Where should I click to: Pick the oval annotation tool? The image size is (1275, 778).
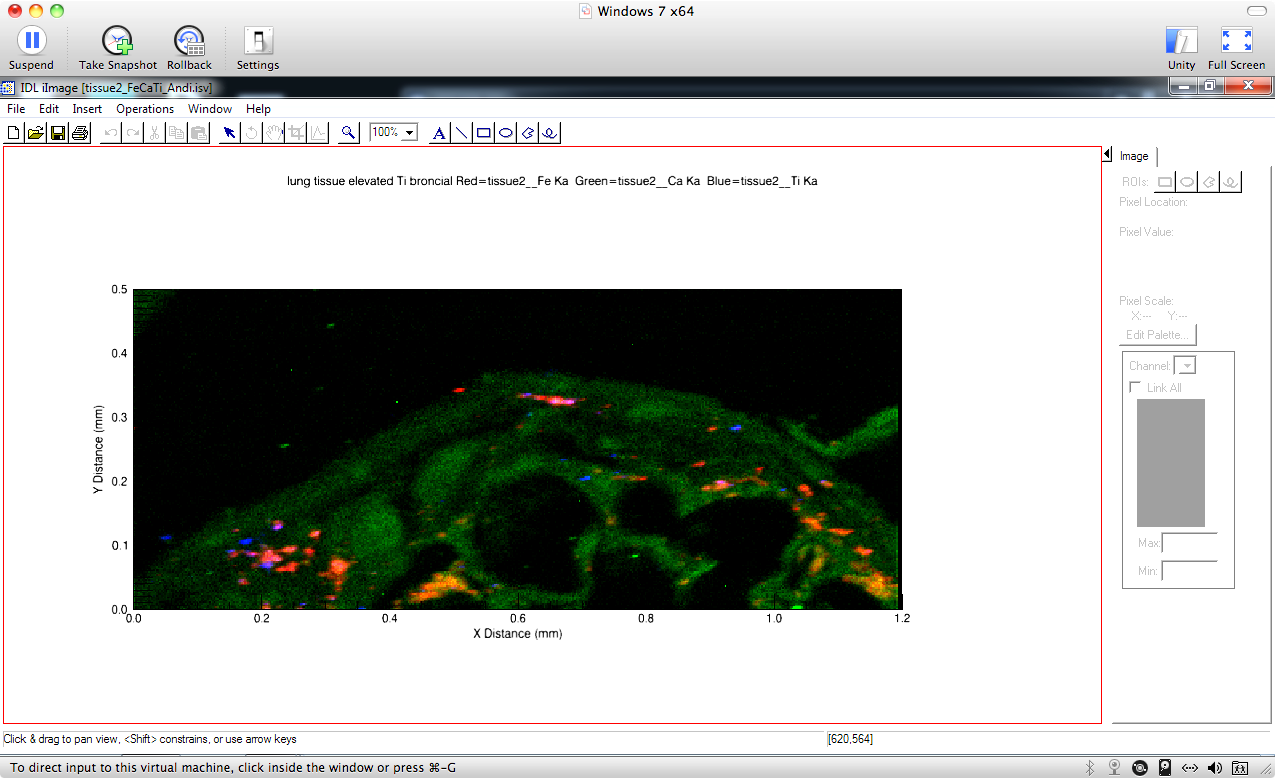[505, 131]
